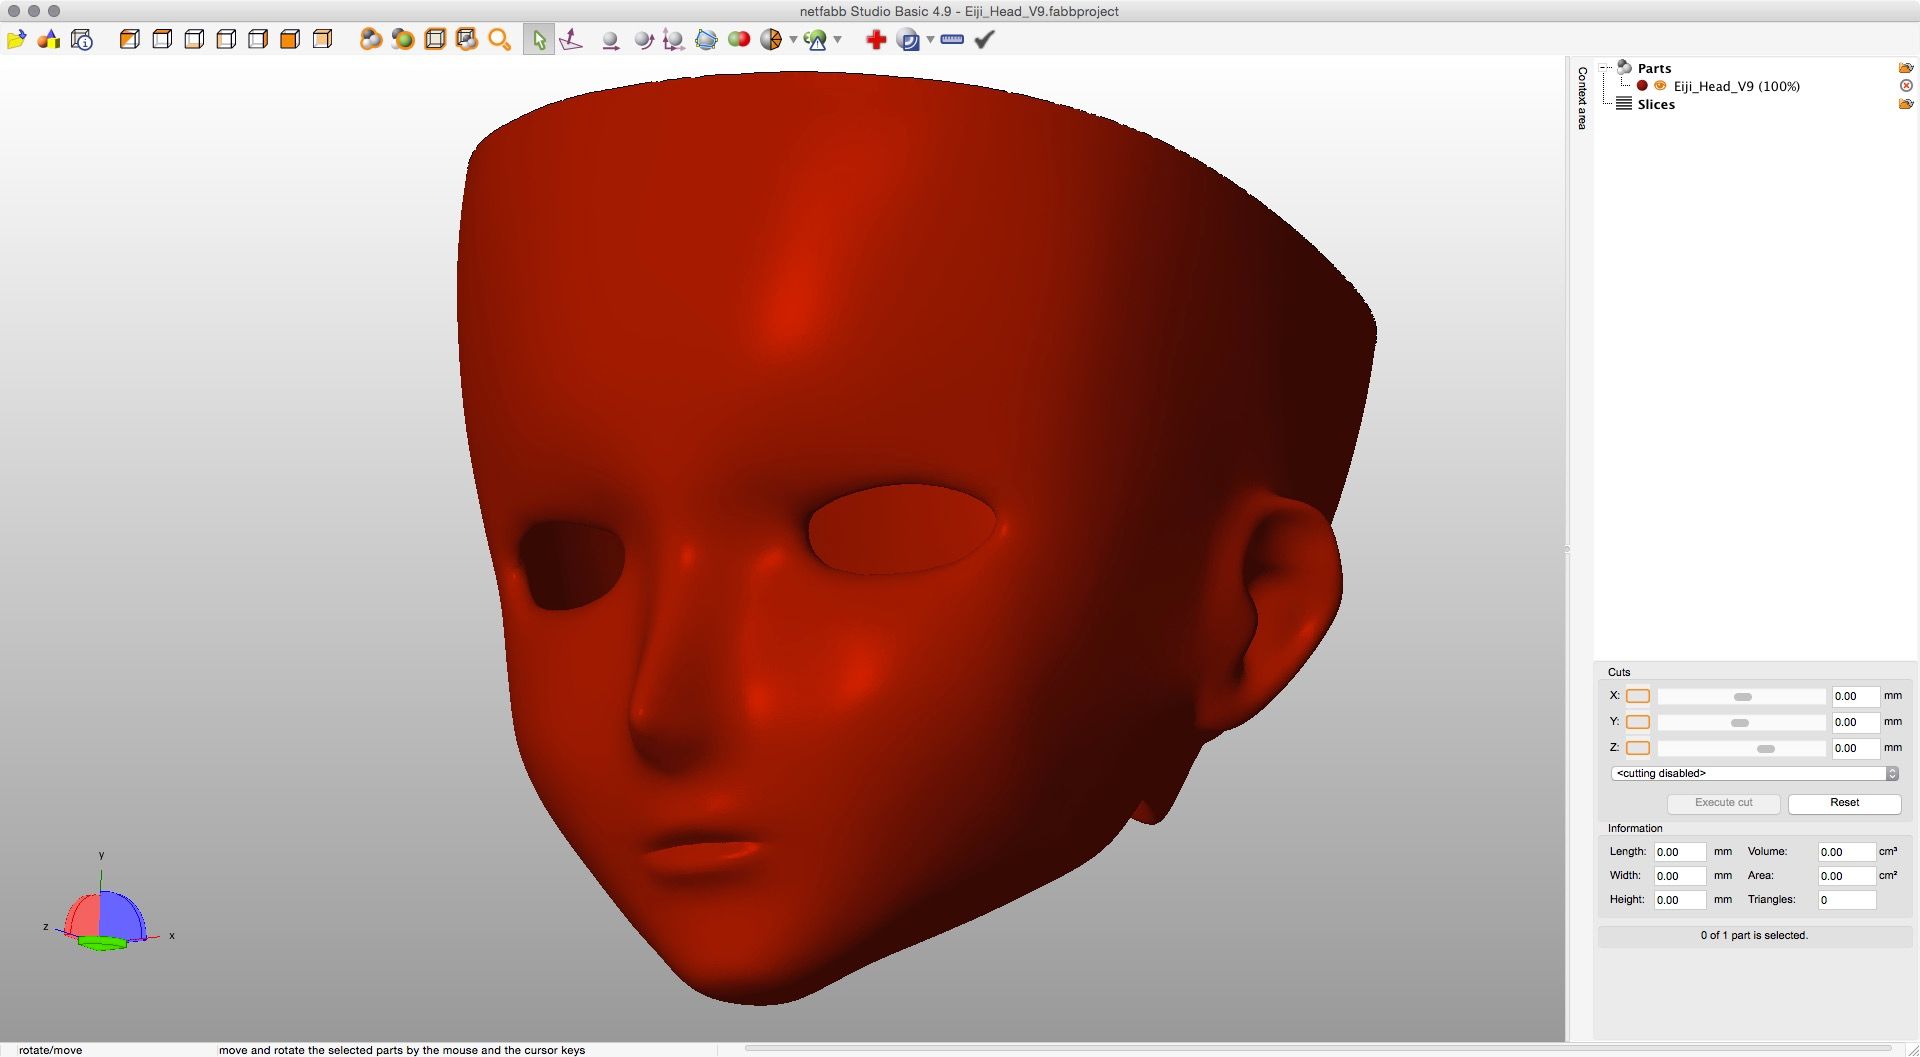
Task: Click the red cross repair tool
Action: click(x=876, y=40)
